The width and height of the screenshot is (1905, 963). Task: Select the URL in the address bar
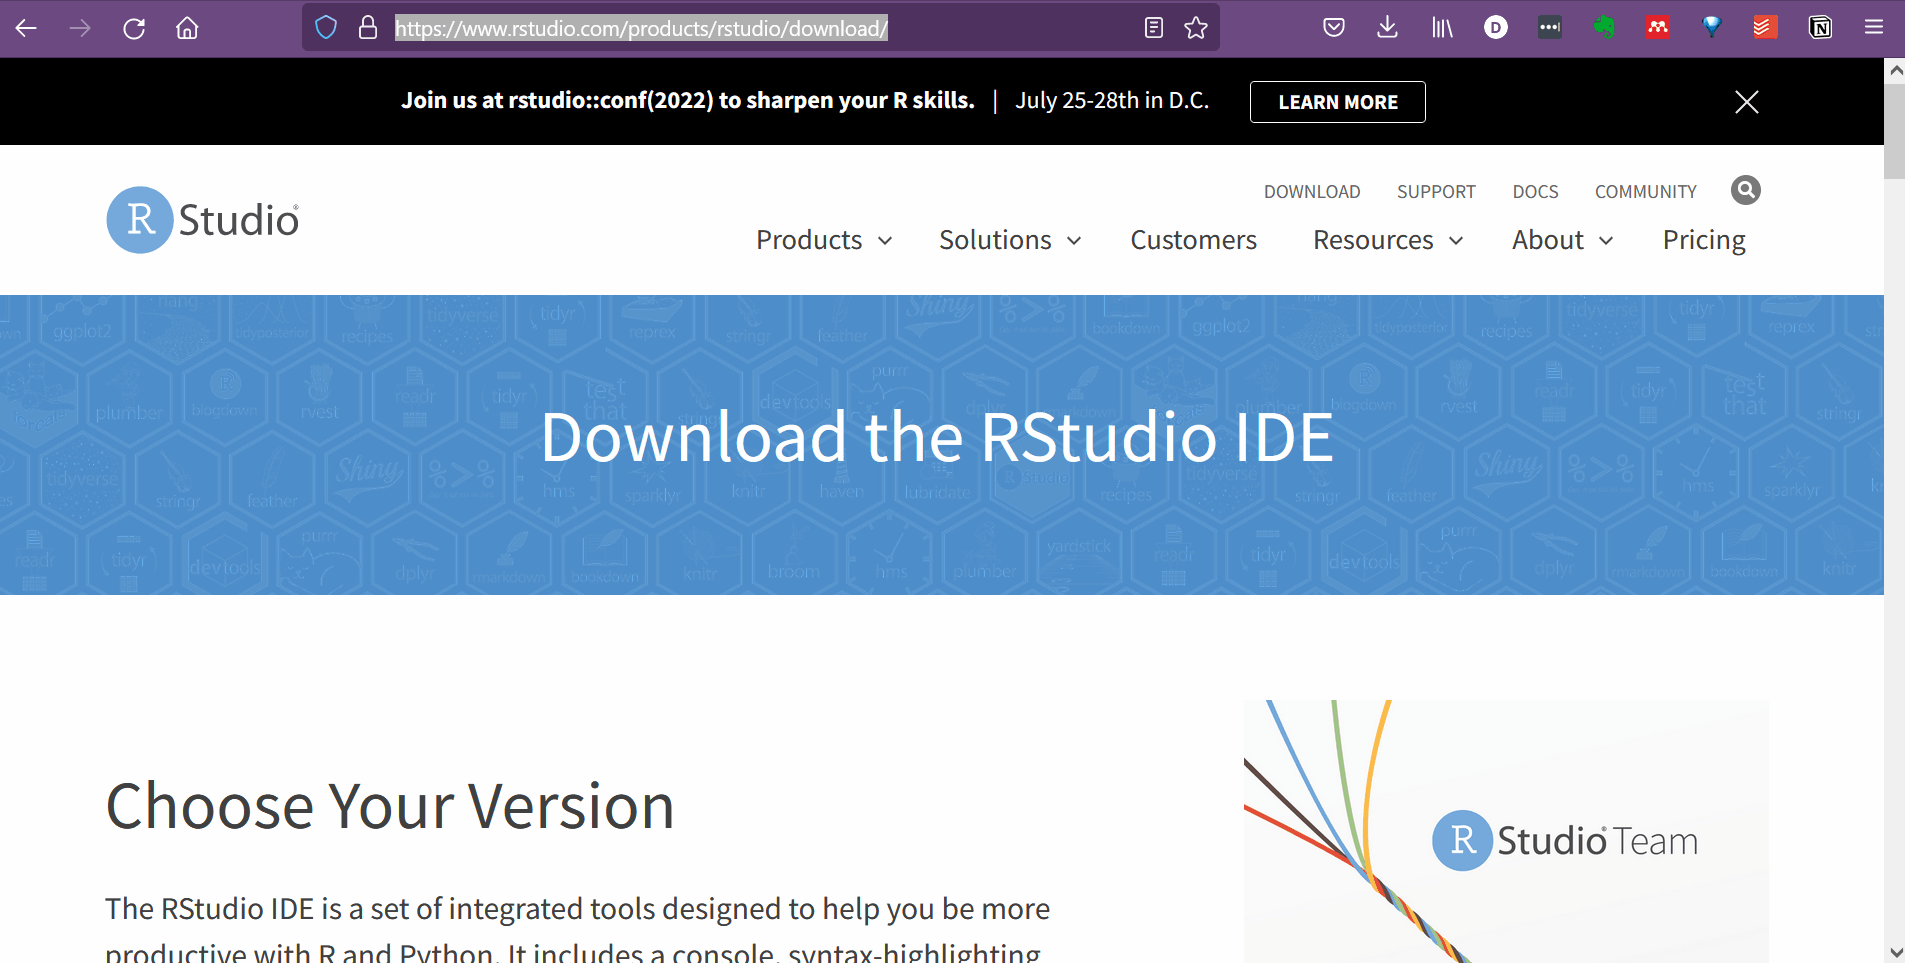[641, 28]
